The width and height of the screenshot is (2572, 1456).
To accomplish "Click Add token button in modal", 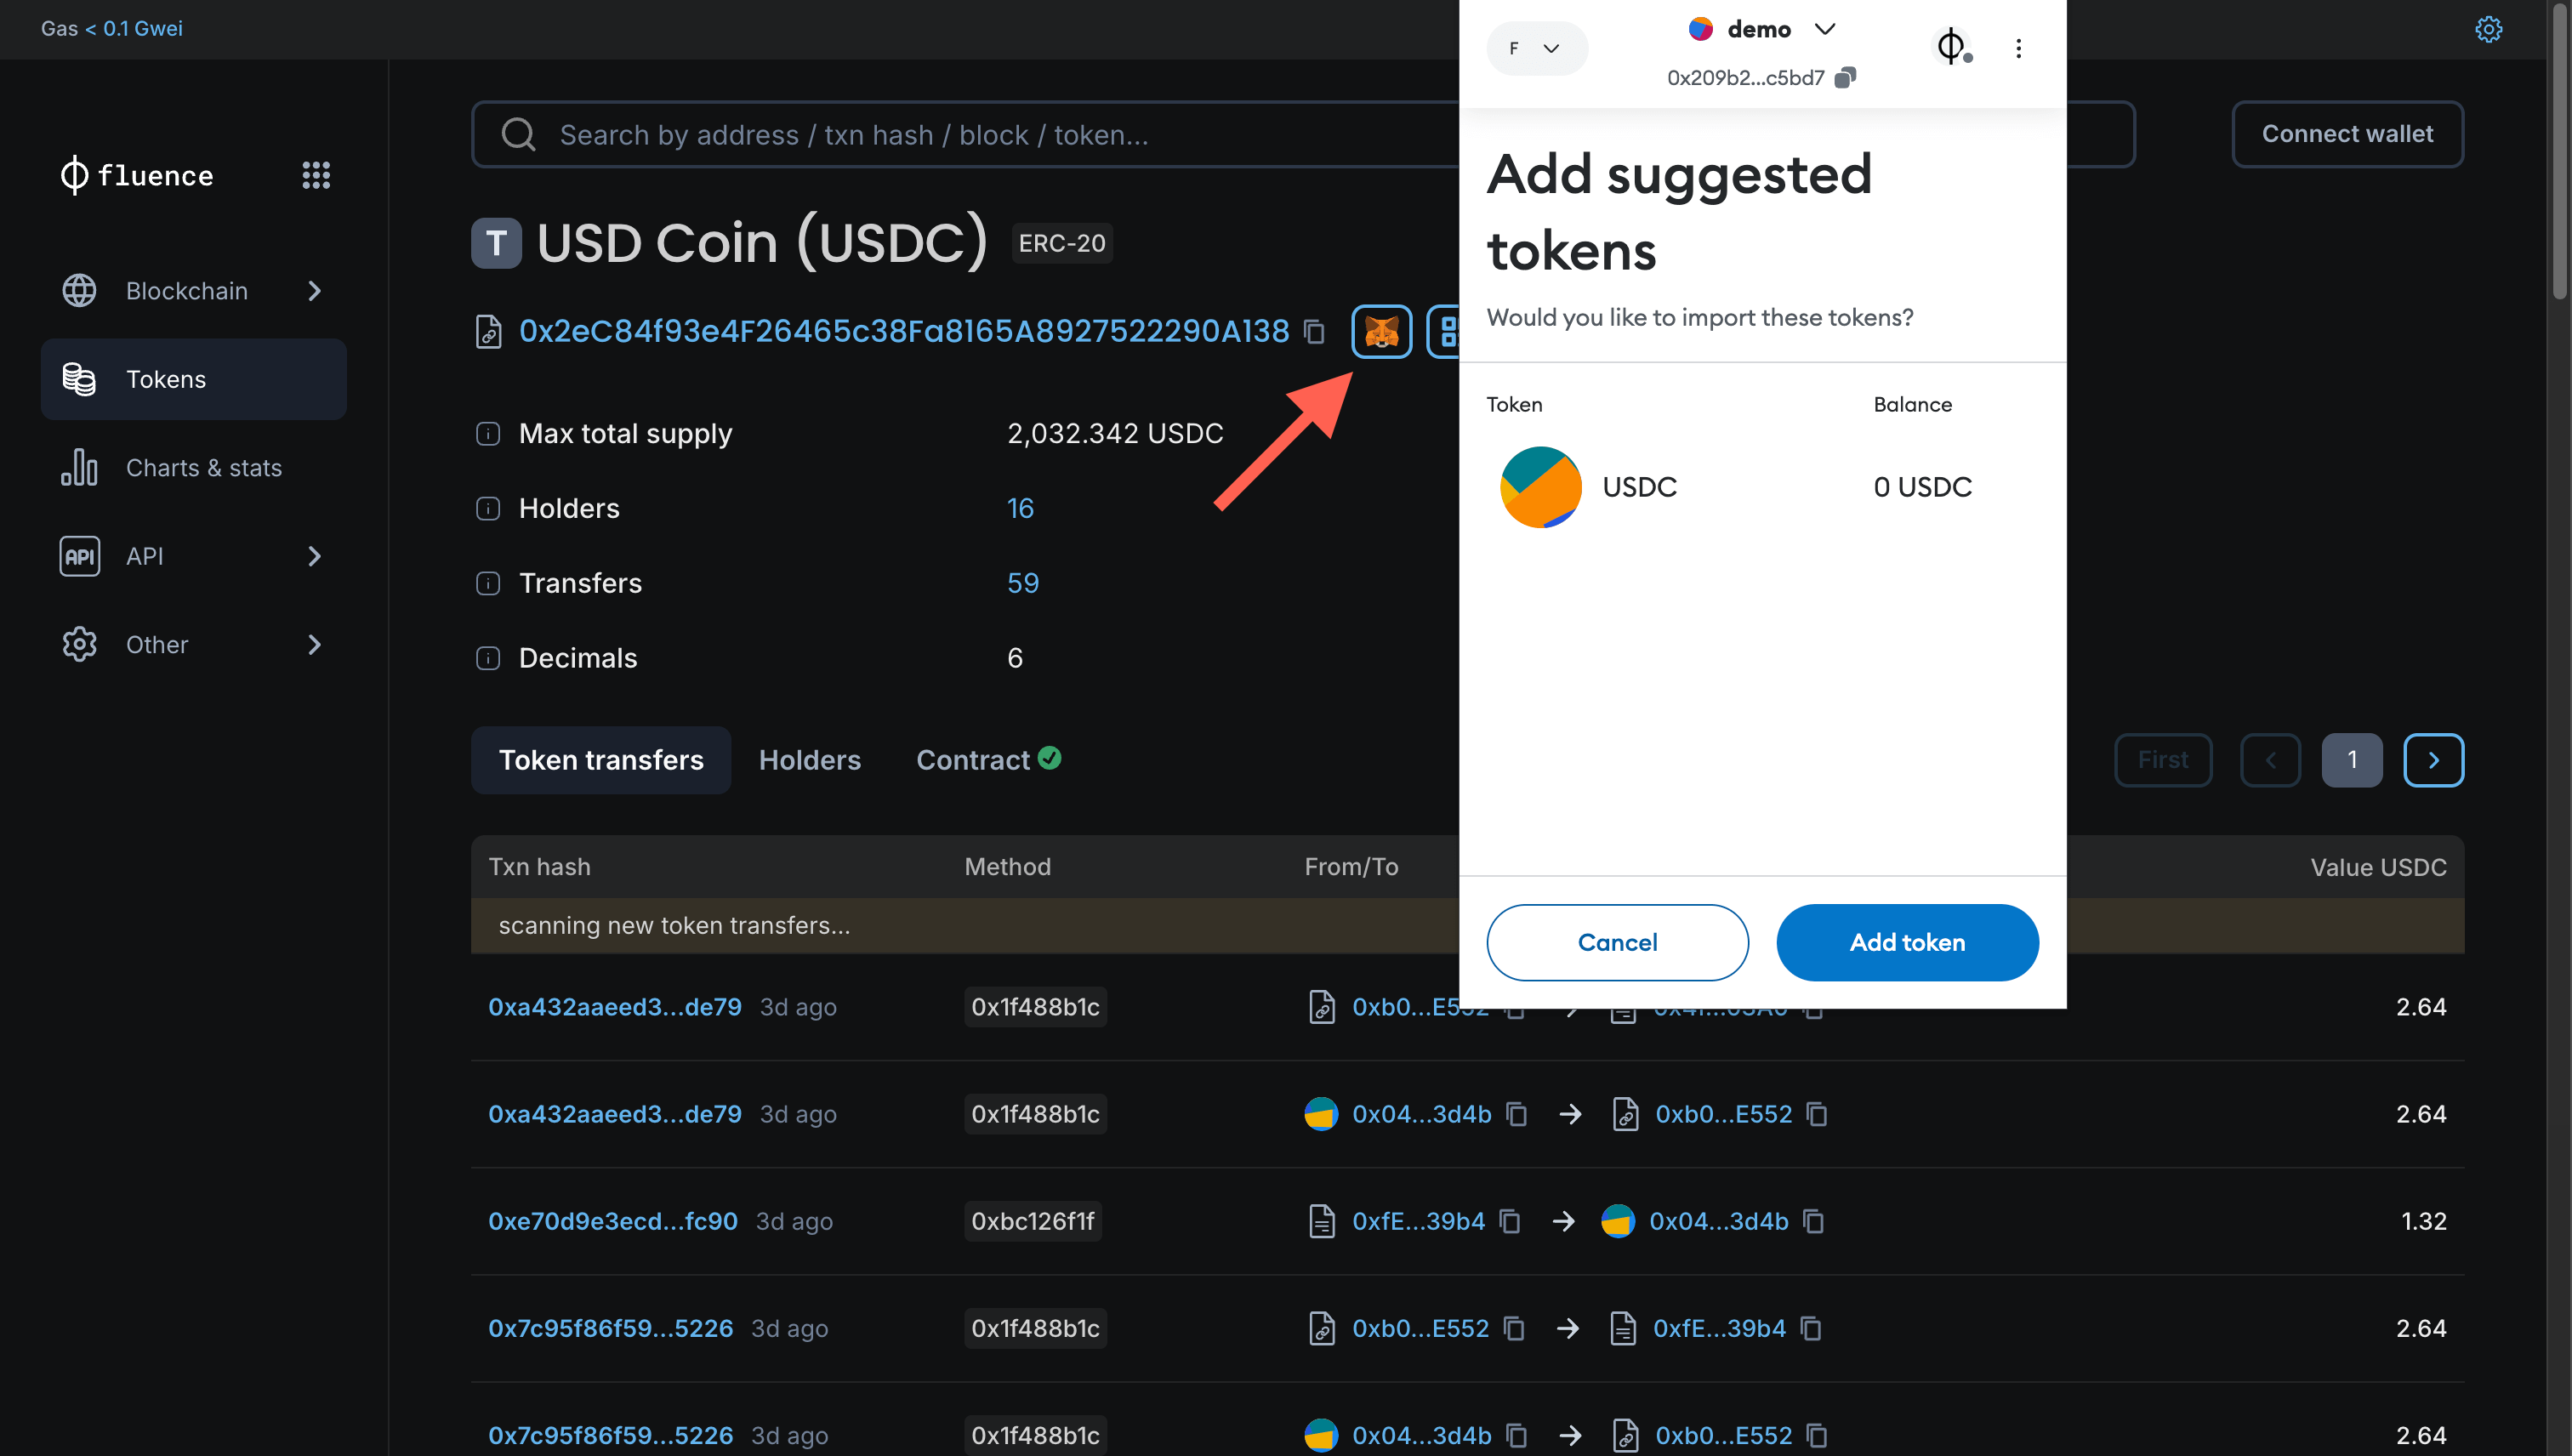I will (x=1908, y=940).
